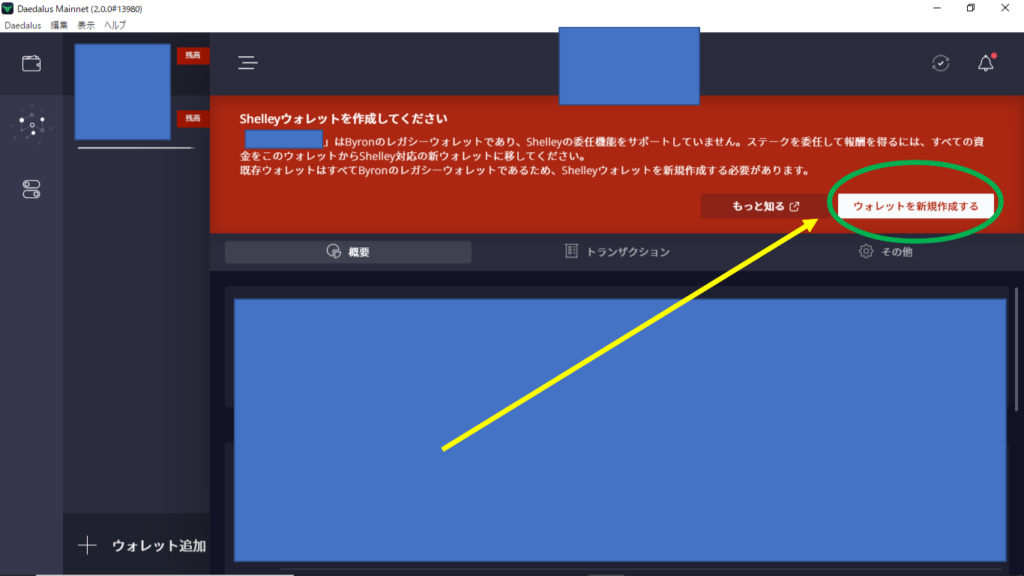Click the もっと知る button
This screenshot has width=1024, height=576.
[765, 206]
